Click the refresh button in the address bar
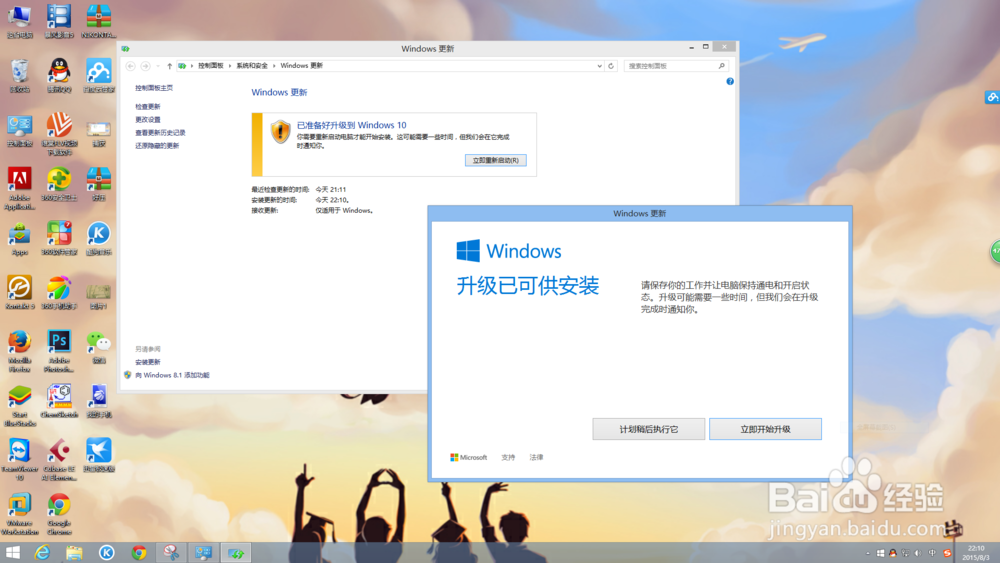 (x=611, y=66)
